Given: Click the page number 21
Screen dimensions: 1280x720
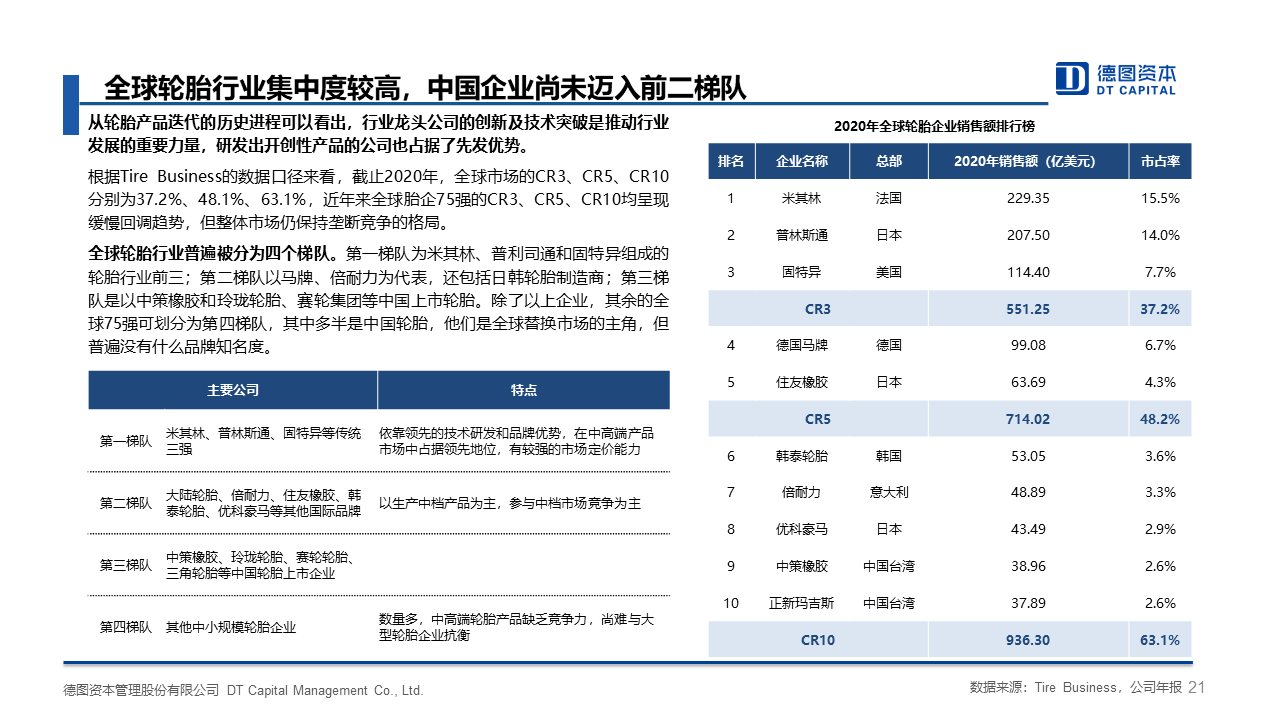Looking at the screenshot, I should pos(1198,687).
